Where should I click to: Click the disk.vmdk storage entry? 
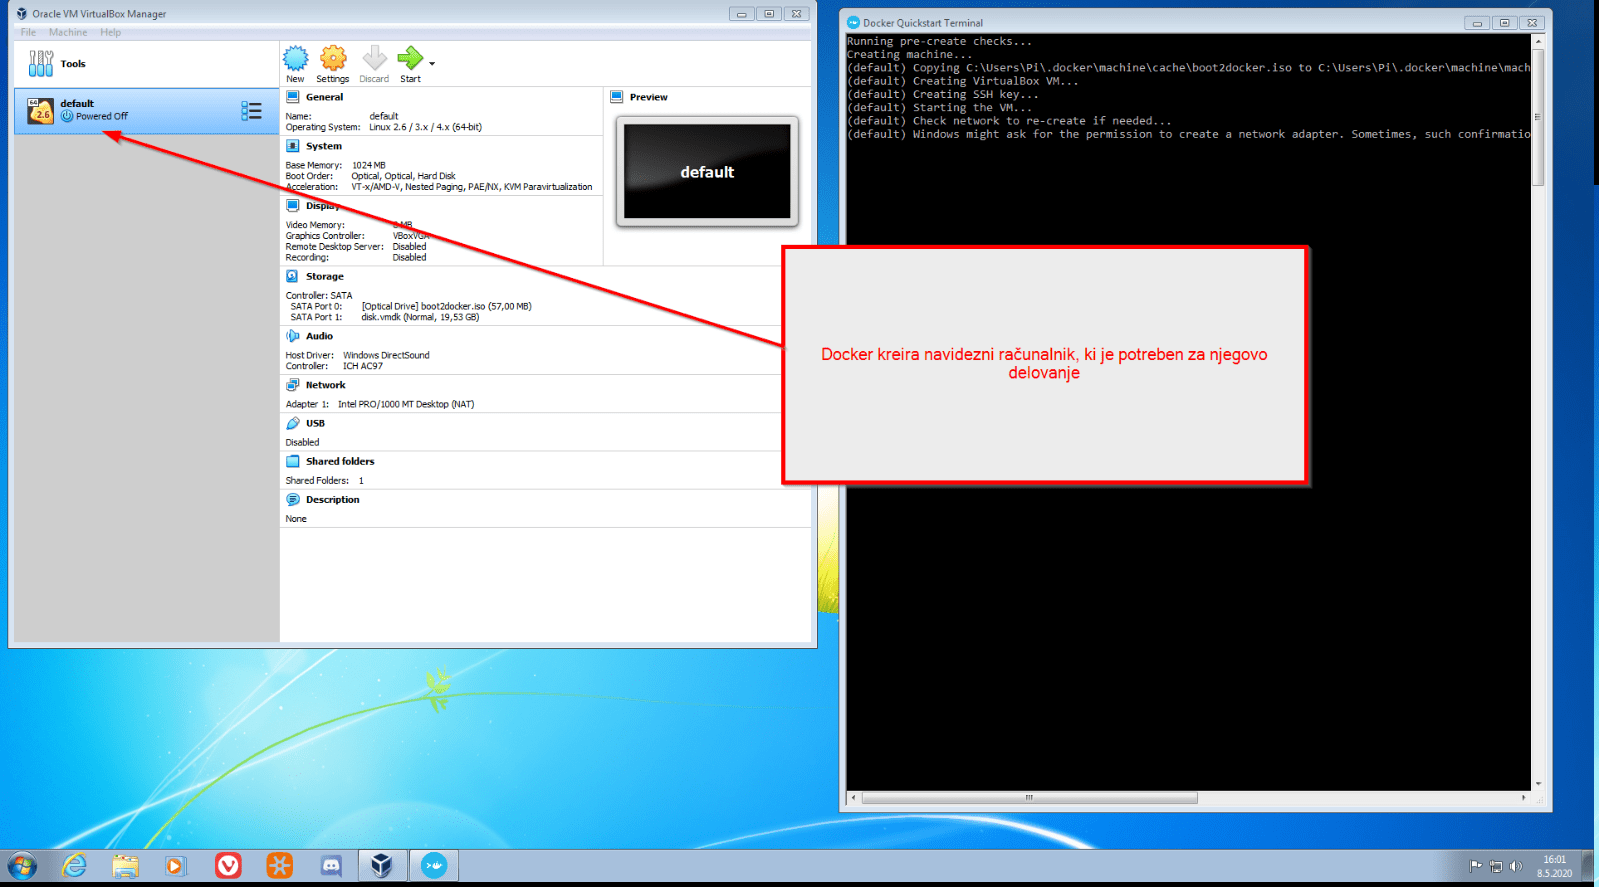[420, 317]
